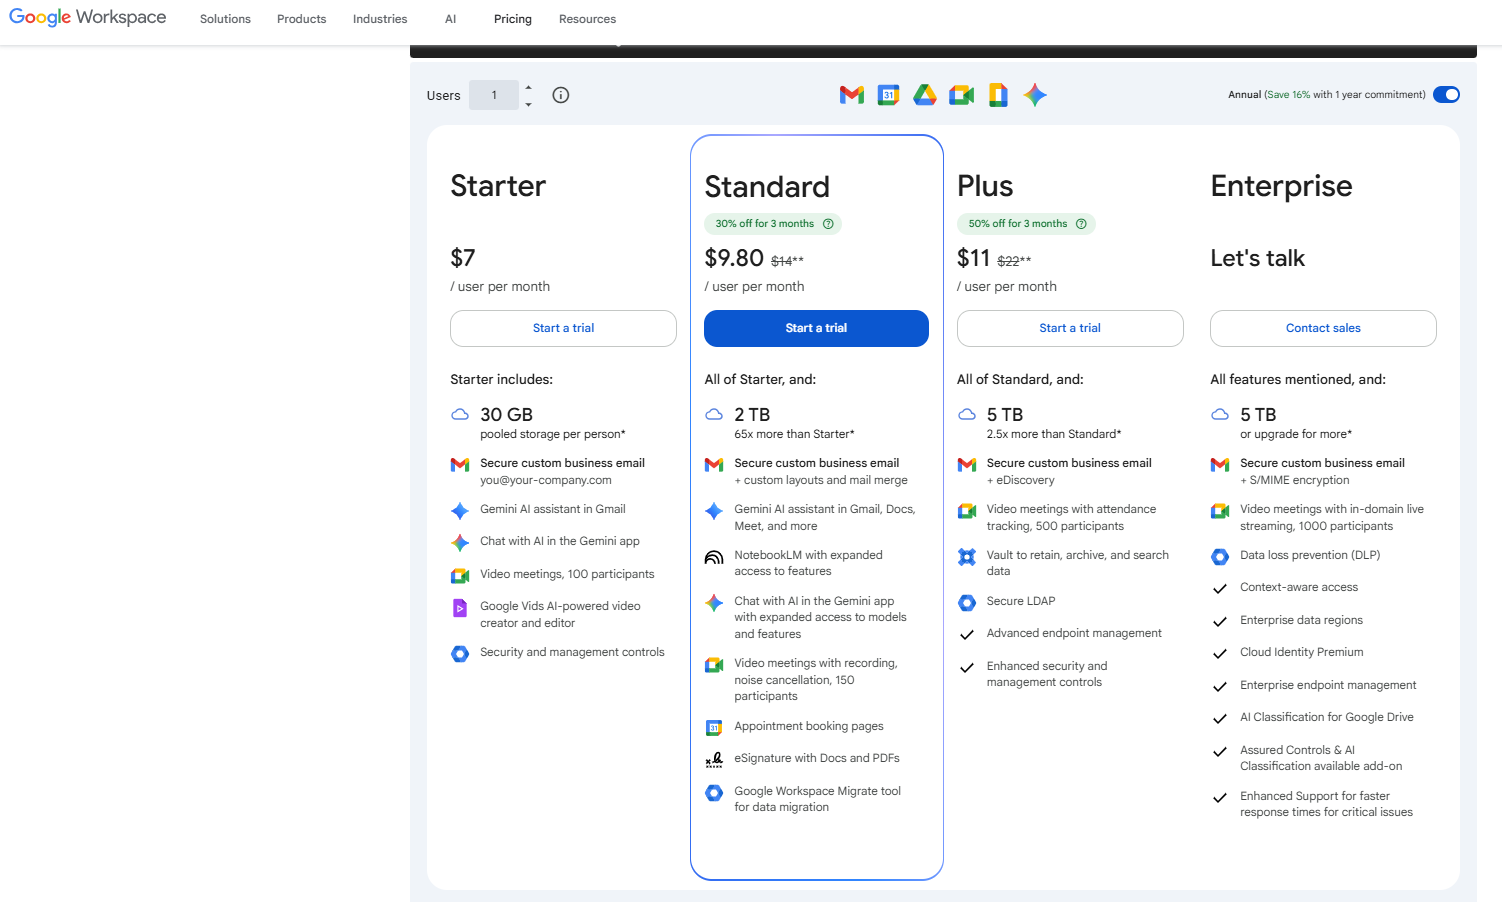Go home via the Google Workspace logo
The height and width of the screenshot is (902, 1502).
(x=87, y=17)
